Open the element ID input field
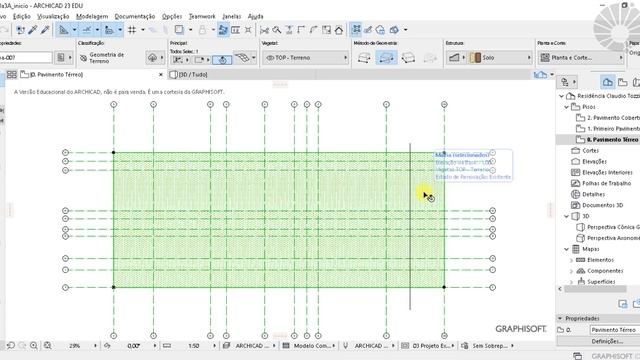The height and width of the screenshot is (360, 640). pos(25,58)
